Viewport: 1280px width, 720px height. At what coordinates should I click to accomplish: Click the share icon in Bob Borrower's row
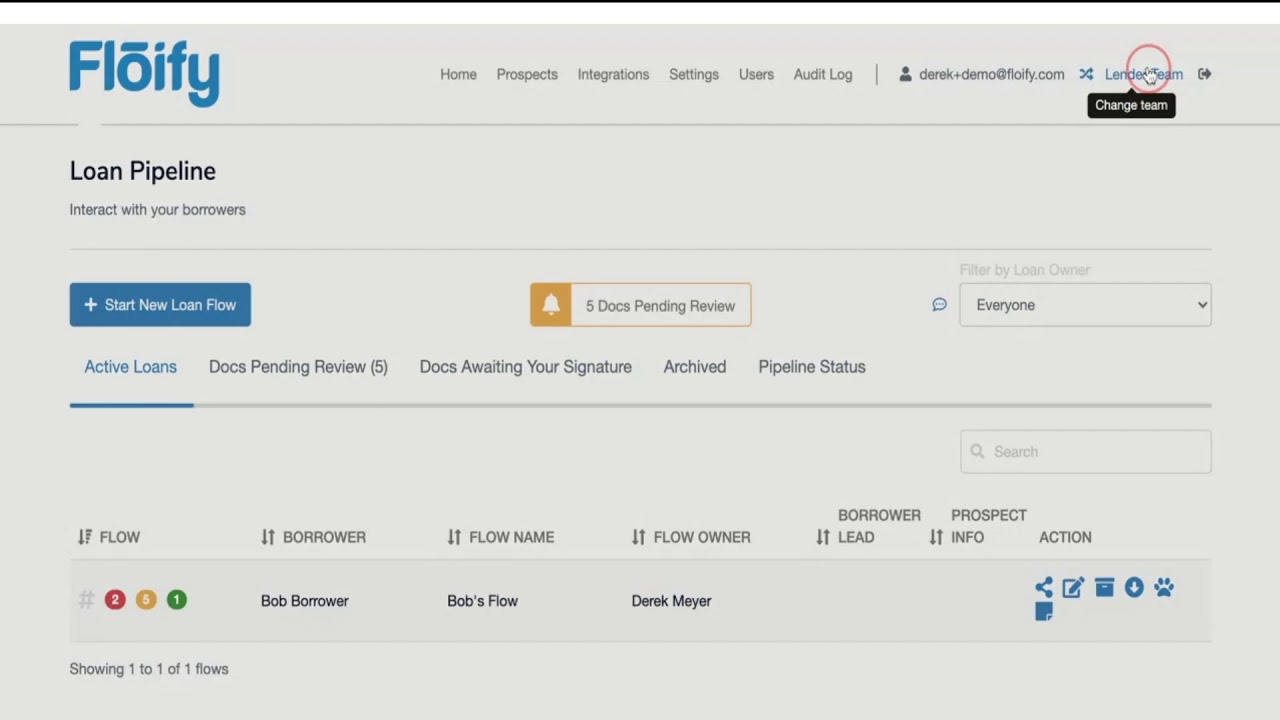pos(1044,588)
